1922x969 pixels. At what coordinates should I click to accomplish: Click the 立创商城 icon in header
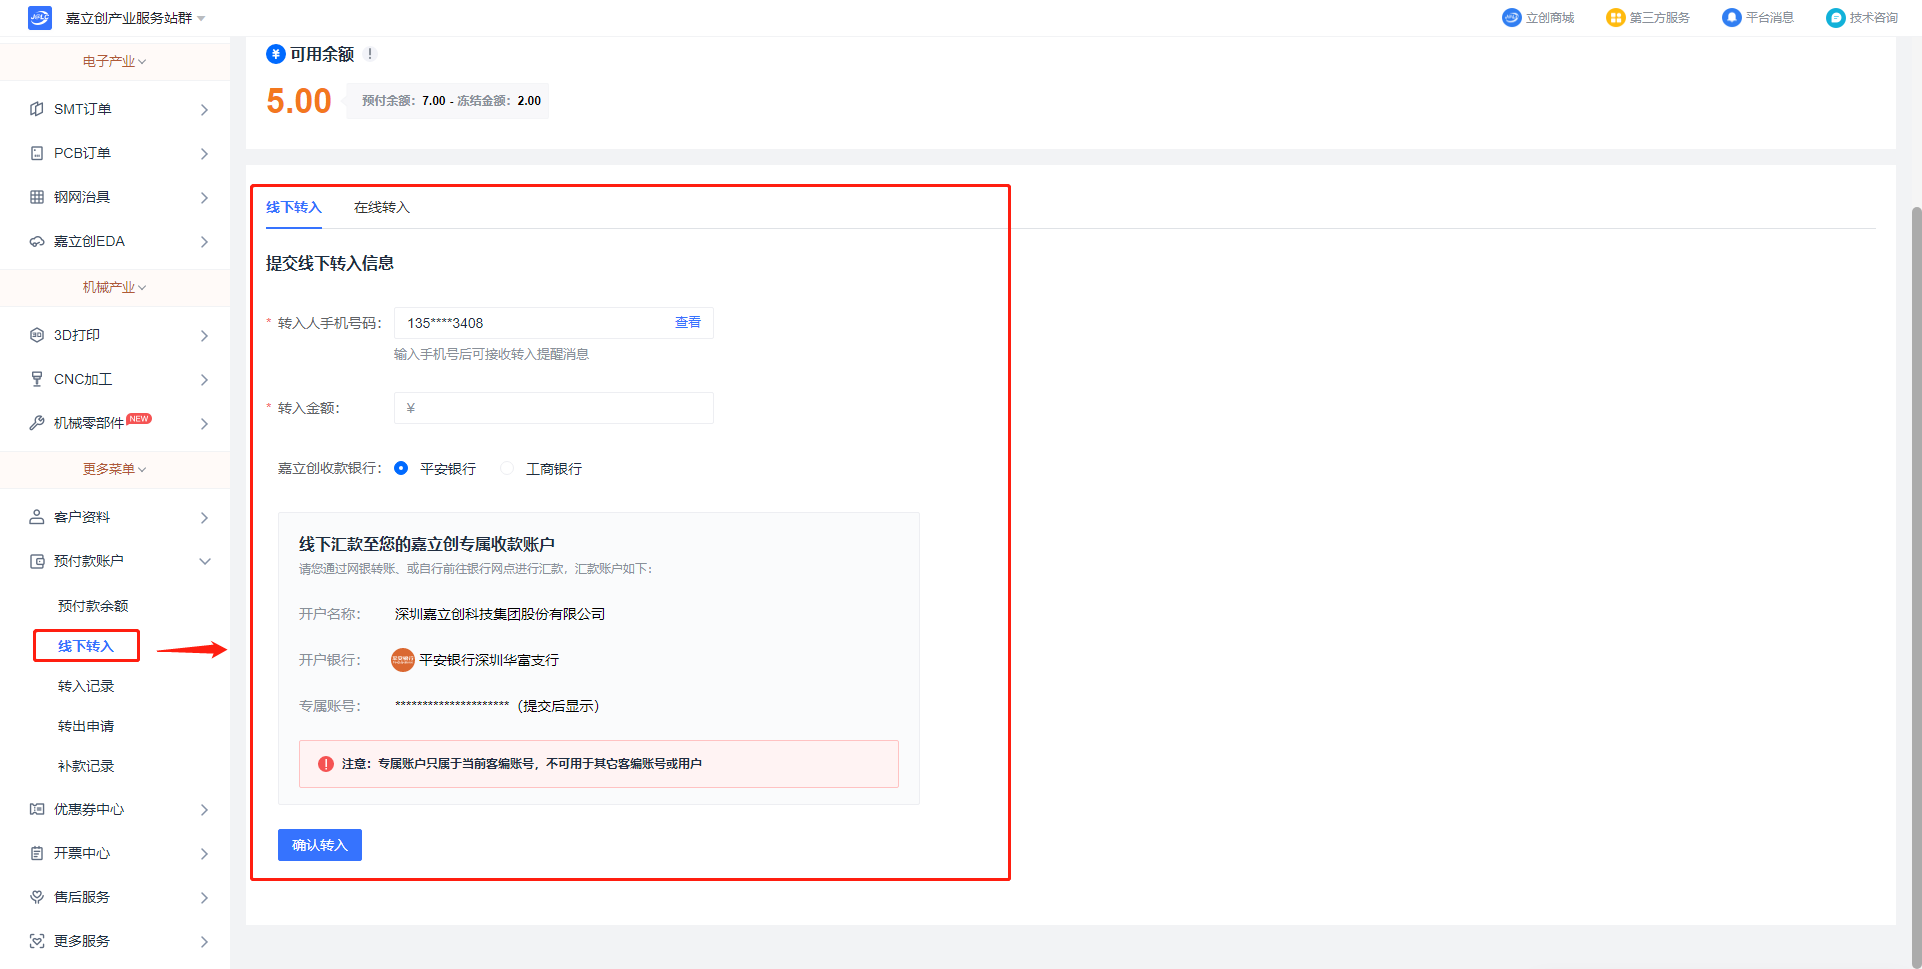tap(1511, 18)
